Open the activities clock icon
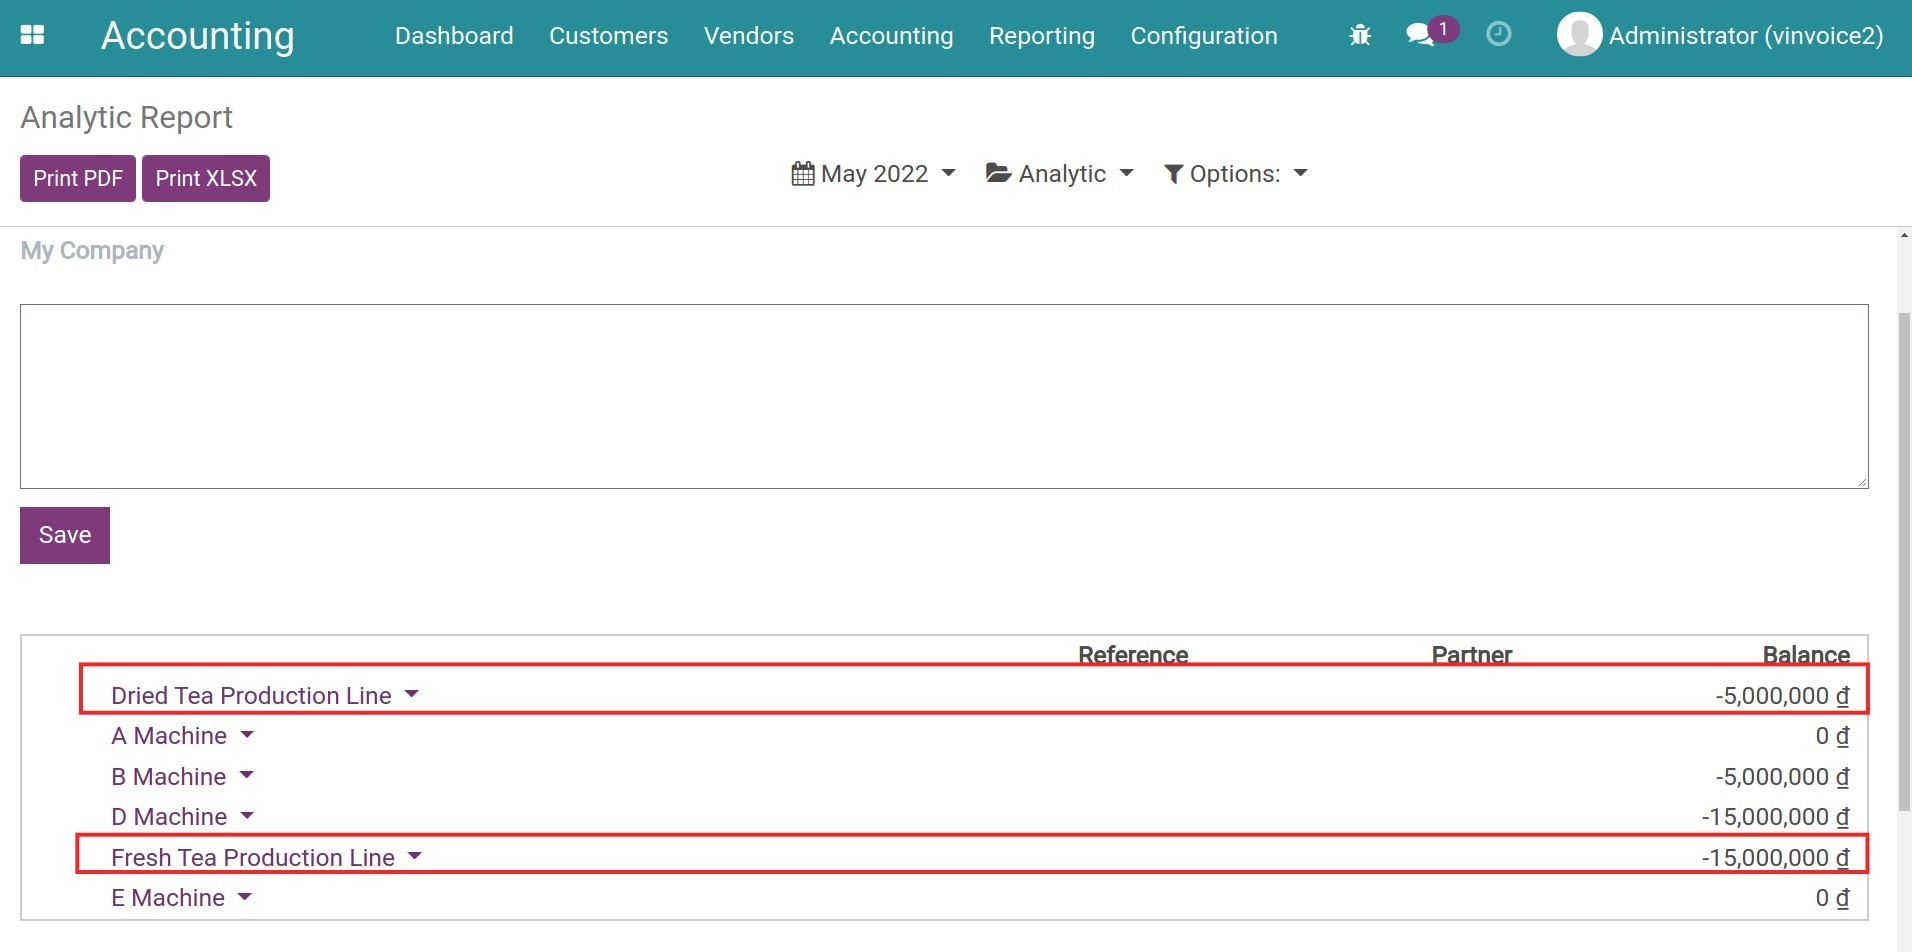The height and width of the screenshot is (952, 1912). (1497, 34)
